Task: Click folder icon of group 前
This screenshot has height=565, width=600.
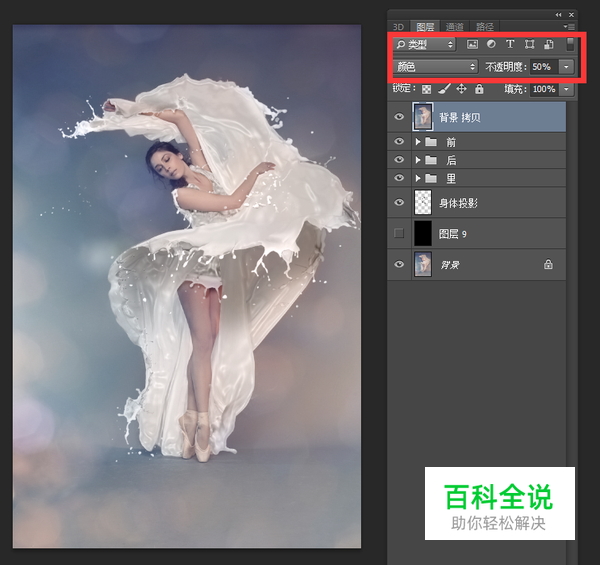Action: (431, 142)
